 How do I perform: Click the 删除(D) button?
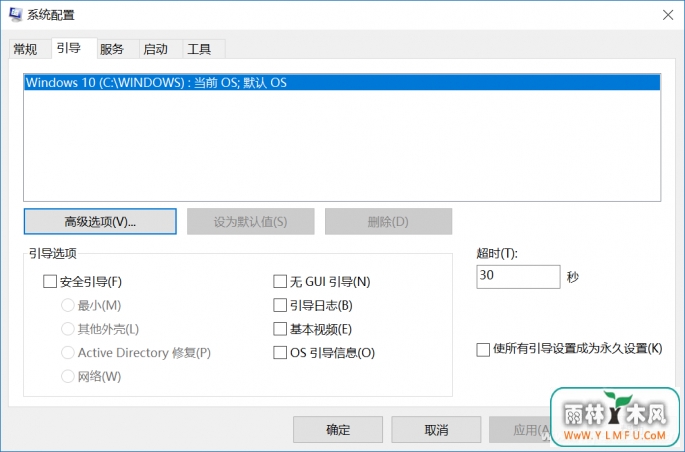pos(388,221)
